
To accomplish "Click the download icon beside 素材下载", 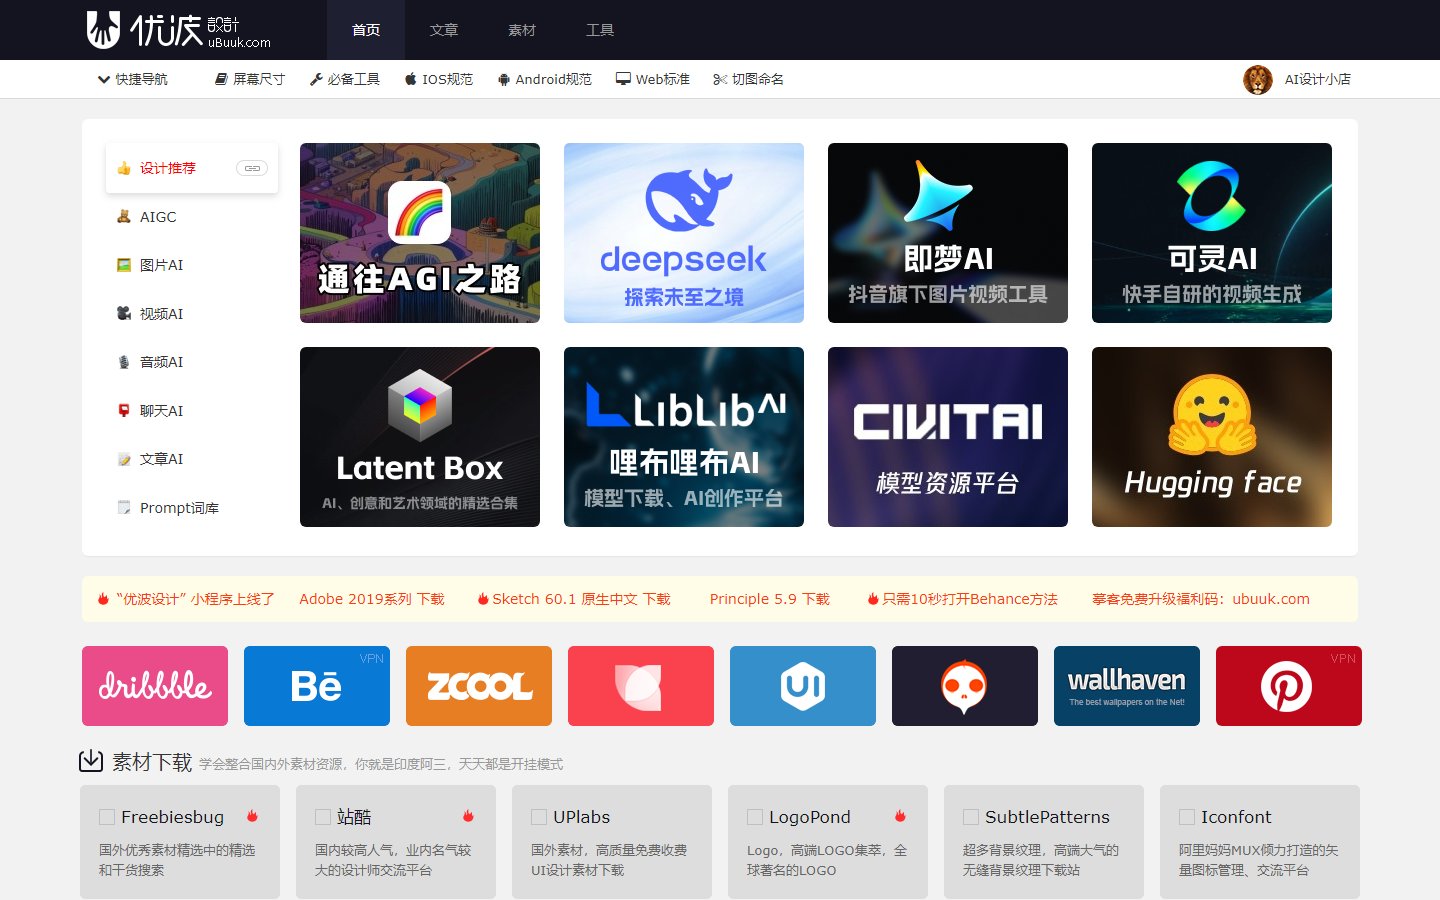I will tap(91, 761).
